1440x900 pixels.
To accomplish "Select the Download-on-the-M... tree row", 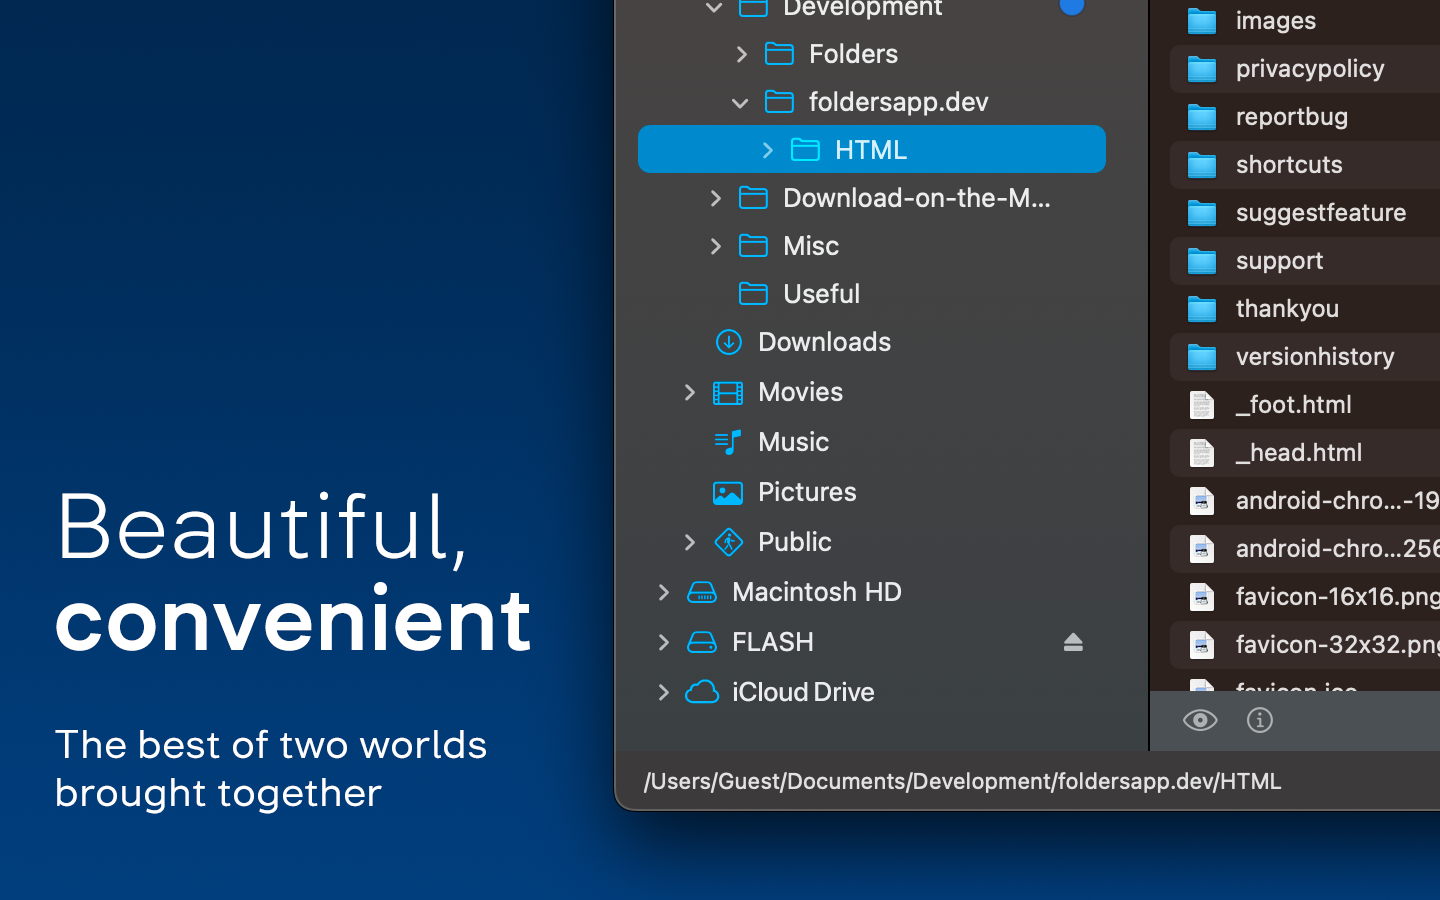I will 872,198.
